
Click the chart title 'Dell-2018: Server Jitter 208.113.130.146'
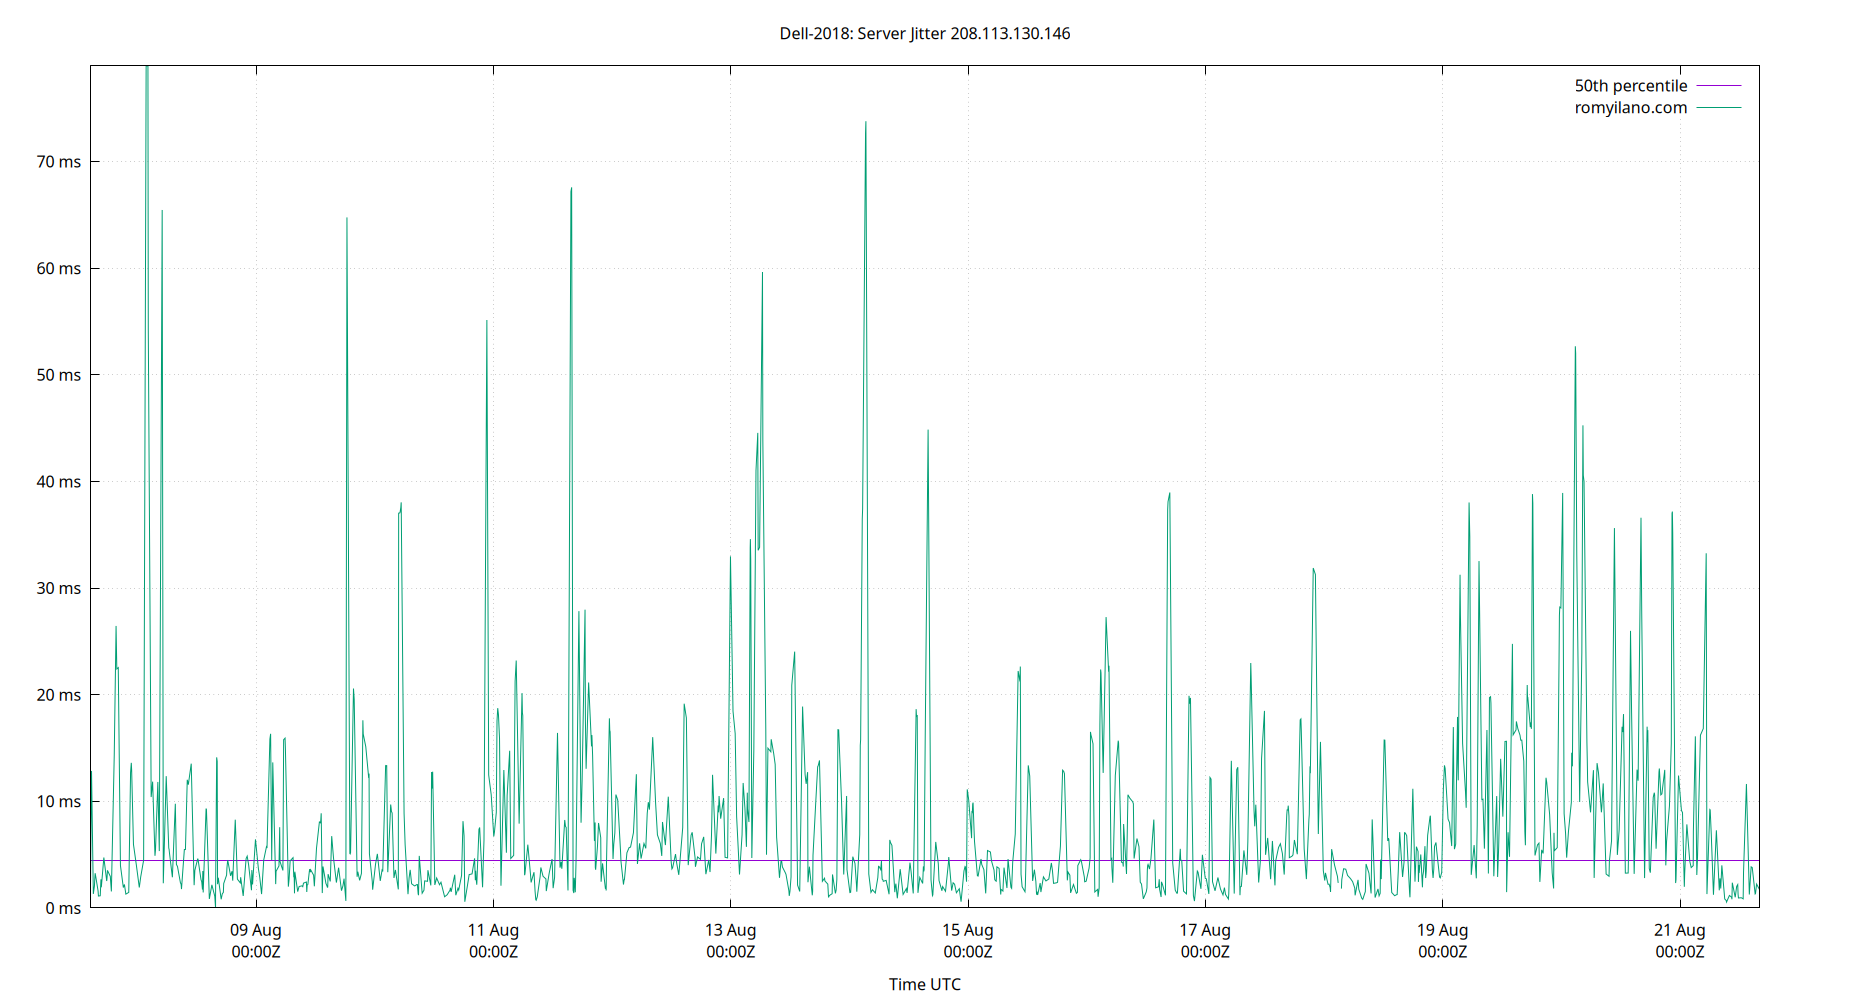[x=925, y=34]
